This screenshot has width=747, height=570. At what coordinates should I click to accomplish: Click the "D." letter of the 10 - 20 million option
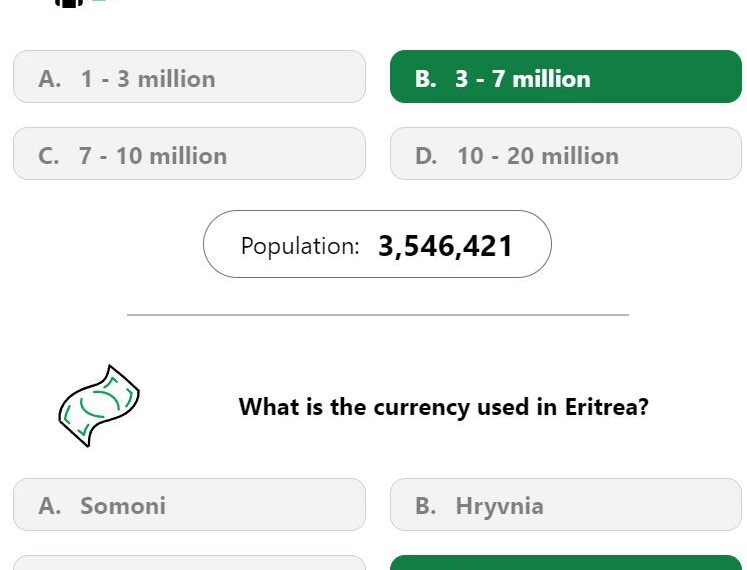(426, 156)
